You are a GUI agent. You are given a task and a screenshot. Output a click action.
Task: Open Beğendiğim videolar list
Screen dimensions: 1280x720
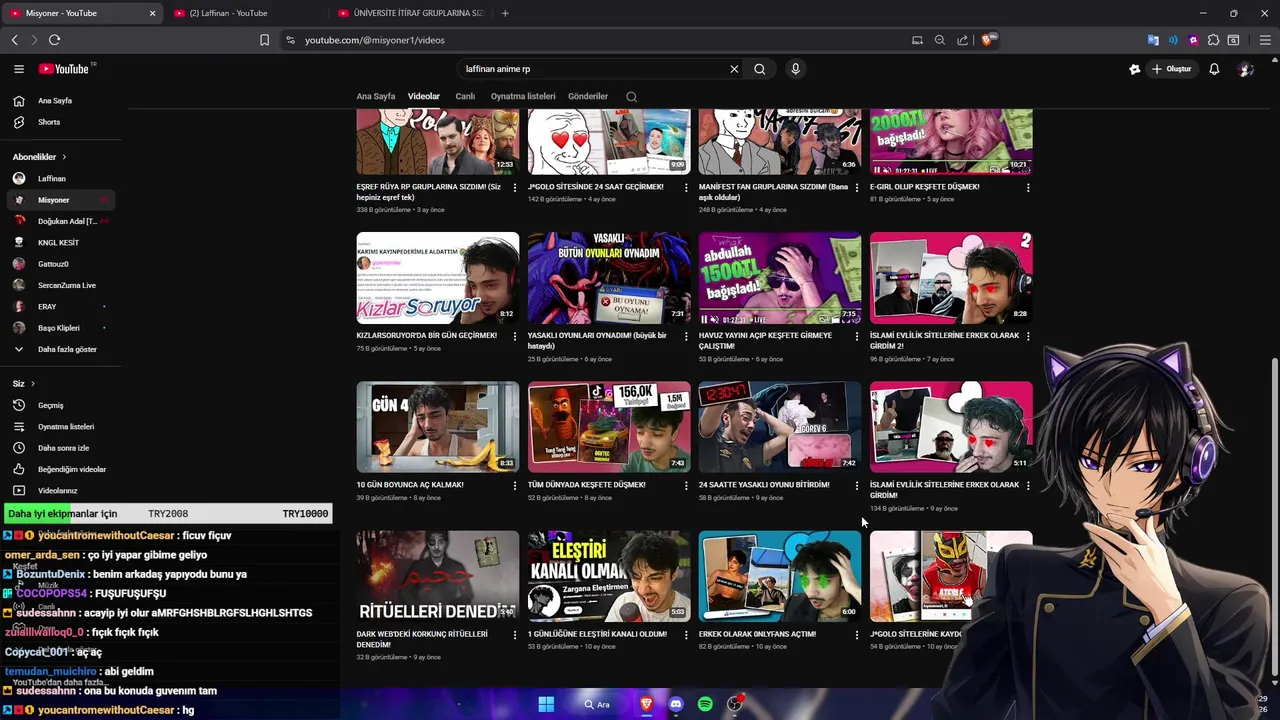tap(62, 469)
